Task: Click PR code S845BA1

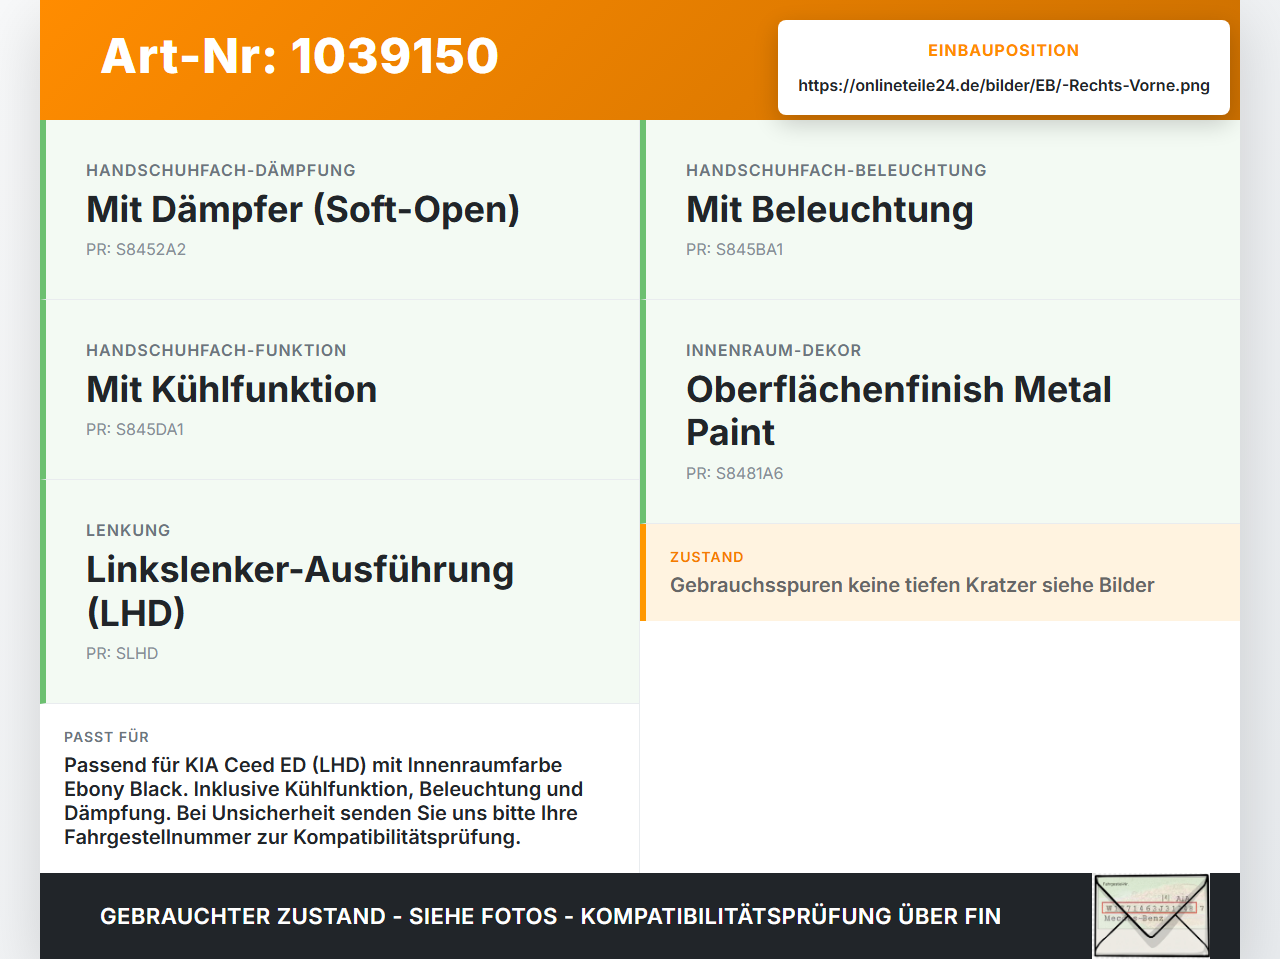Action: pyautogui.click(x=735, y=249)
